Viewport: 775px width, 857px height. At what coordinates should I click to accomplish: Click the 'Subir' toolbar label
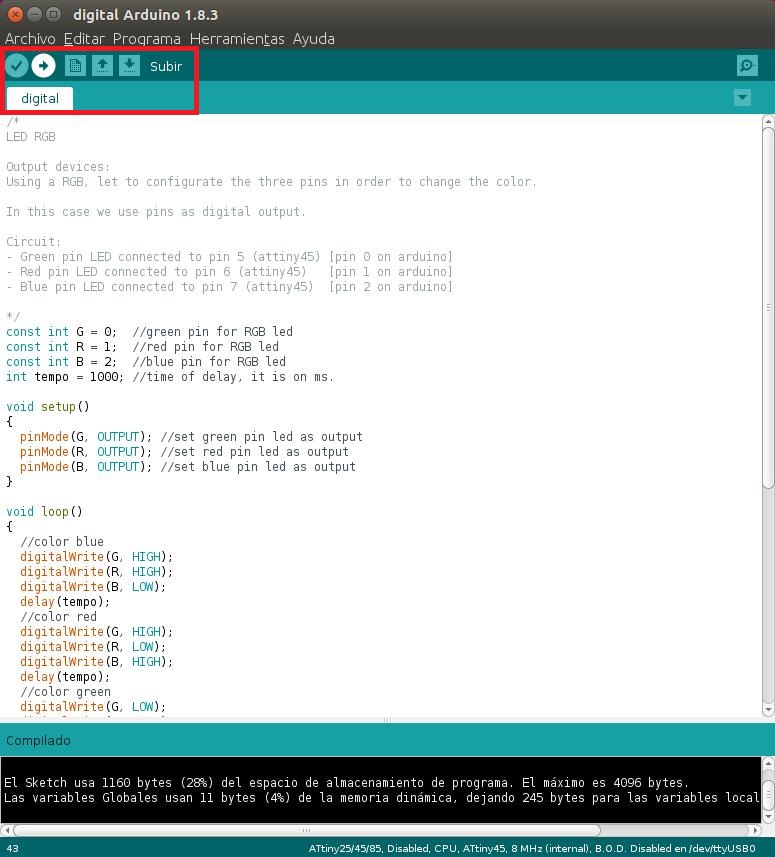point(166,66)
